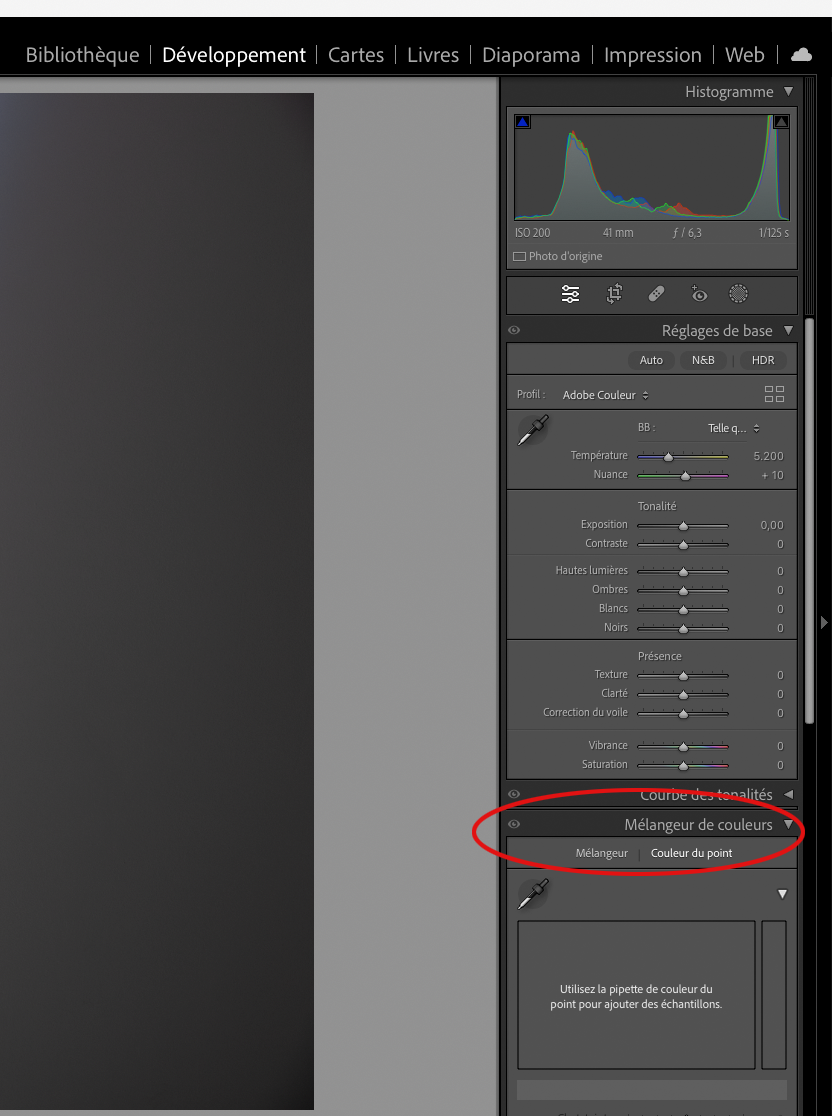The height and width of the screenshot is (1116, 832).
Task: Click the Correction du voile slider handle
Action: coord(683,714)
